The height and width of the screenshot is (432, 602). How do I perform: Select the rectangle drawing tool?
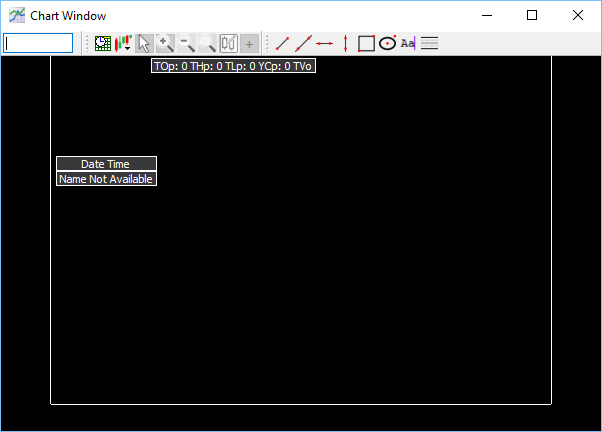pyautogui.click(x=366, y=43)
